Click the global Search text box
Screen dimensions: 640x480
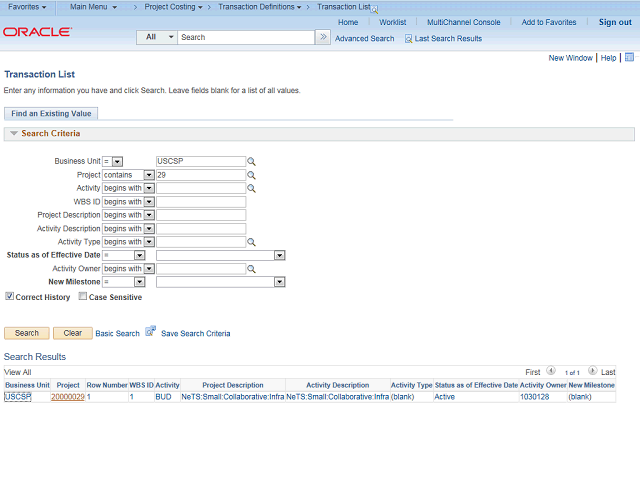tap(246, 37)
